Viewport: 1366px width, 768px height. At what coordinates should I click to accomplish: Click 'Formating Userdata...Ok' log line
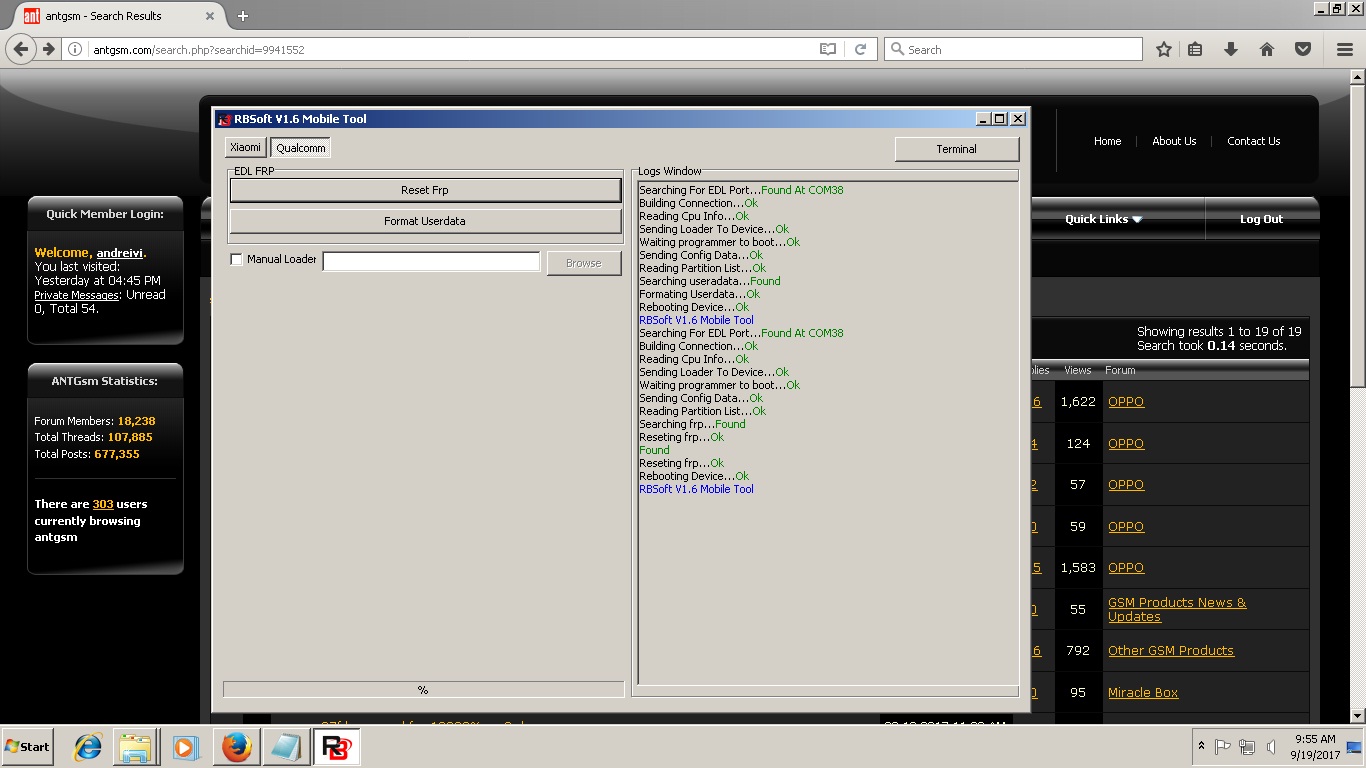pyautogui.click(x=699, y=294)
